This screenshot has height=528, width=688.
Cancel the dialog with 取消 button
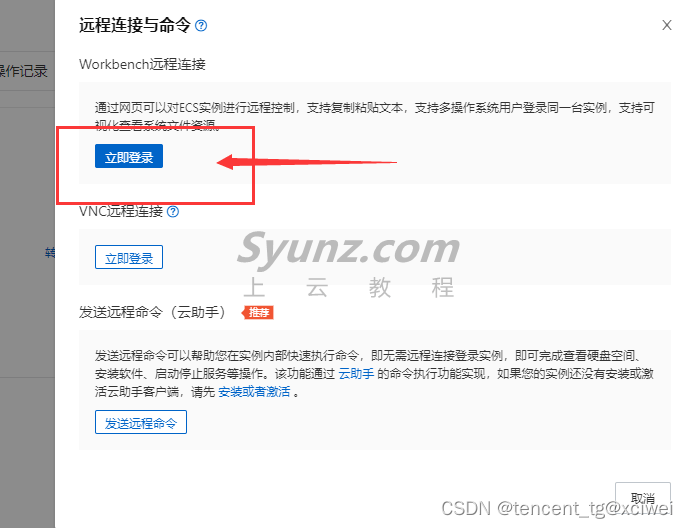(643, 498)
